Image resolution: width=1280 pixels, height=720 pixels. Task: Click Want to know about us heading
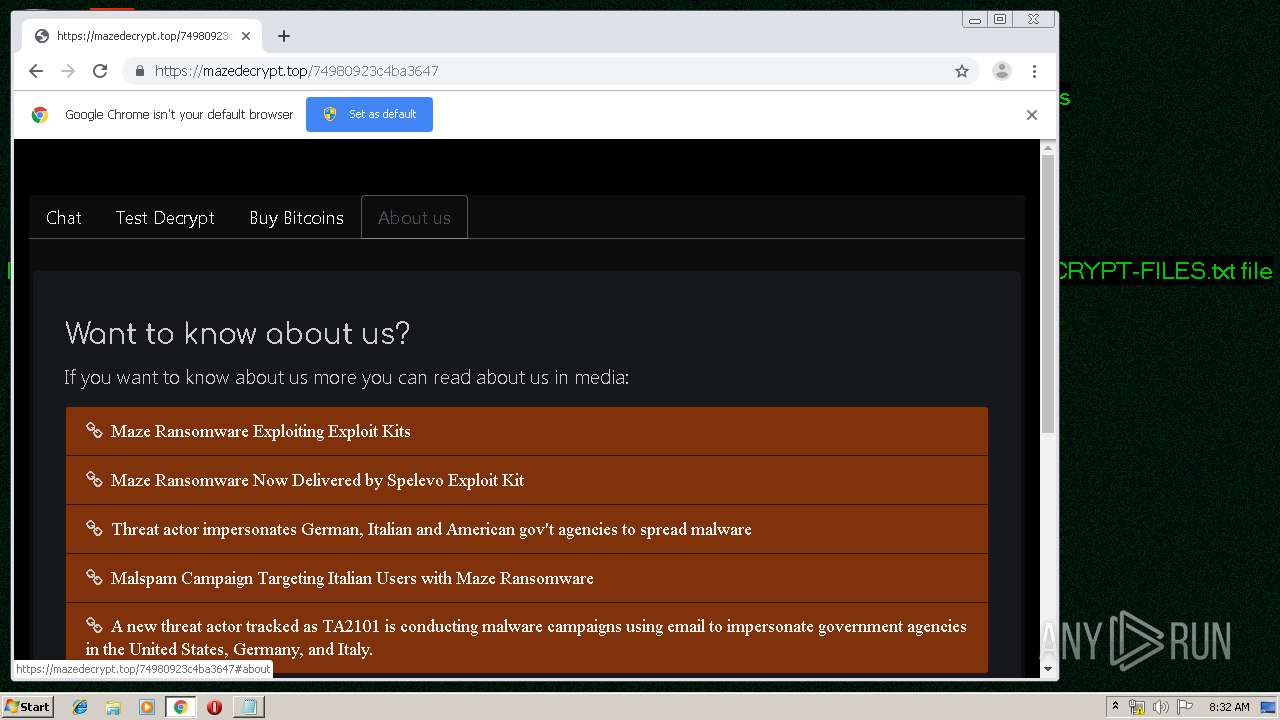click(237, 334)
